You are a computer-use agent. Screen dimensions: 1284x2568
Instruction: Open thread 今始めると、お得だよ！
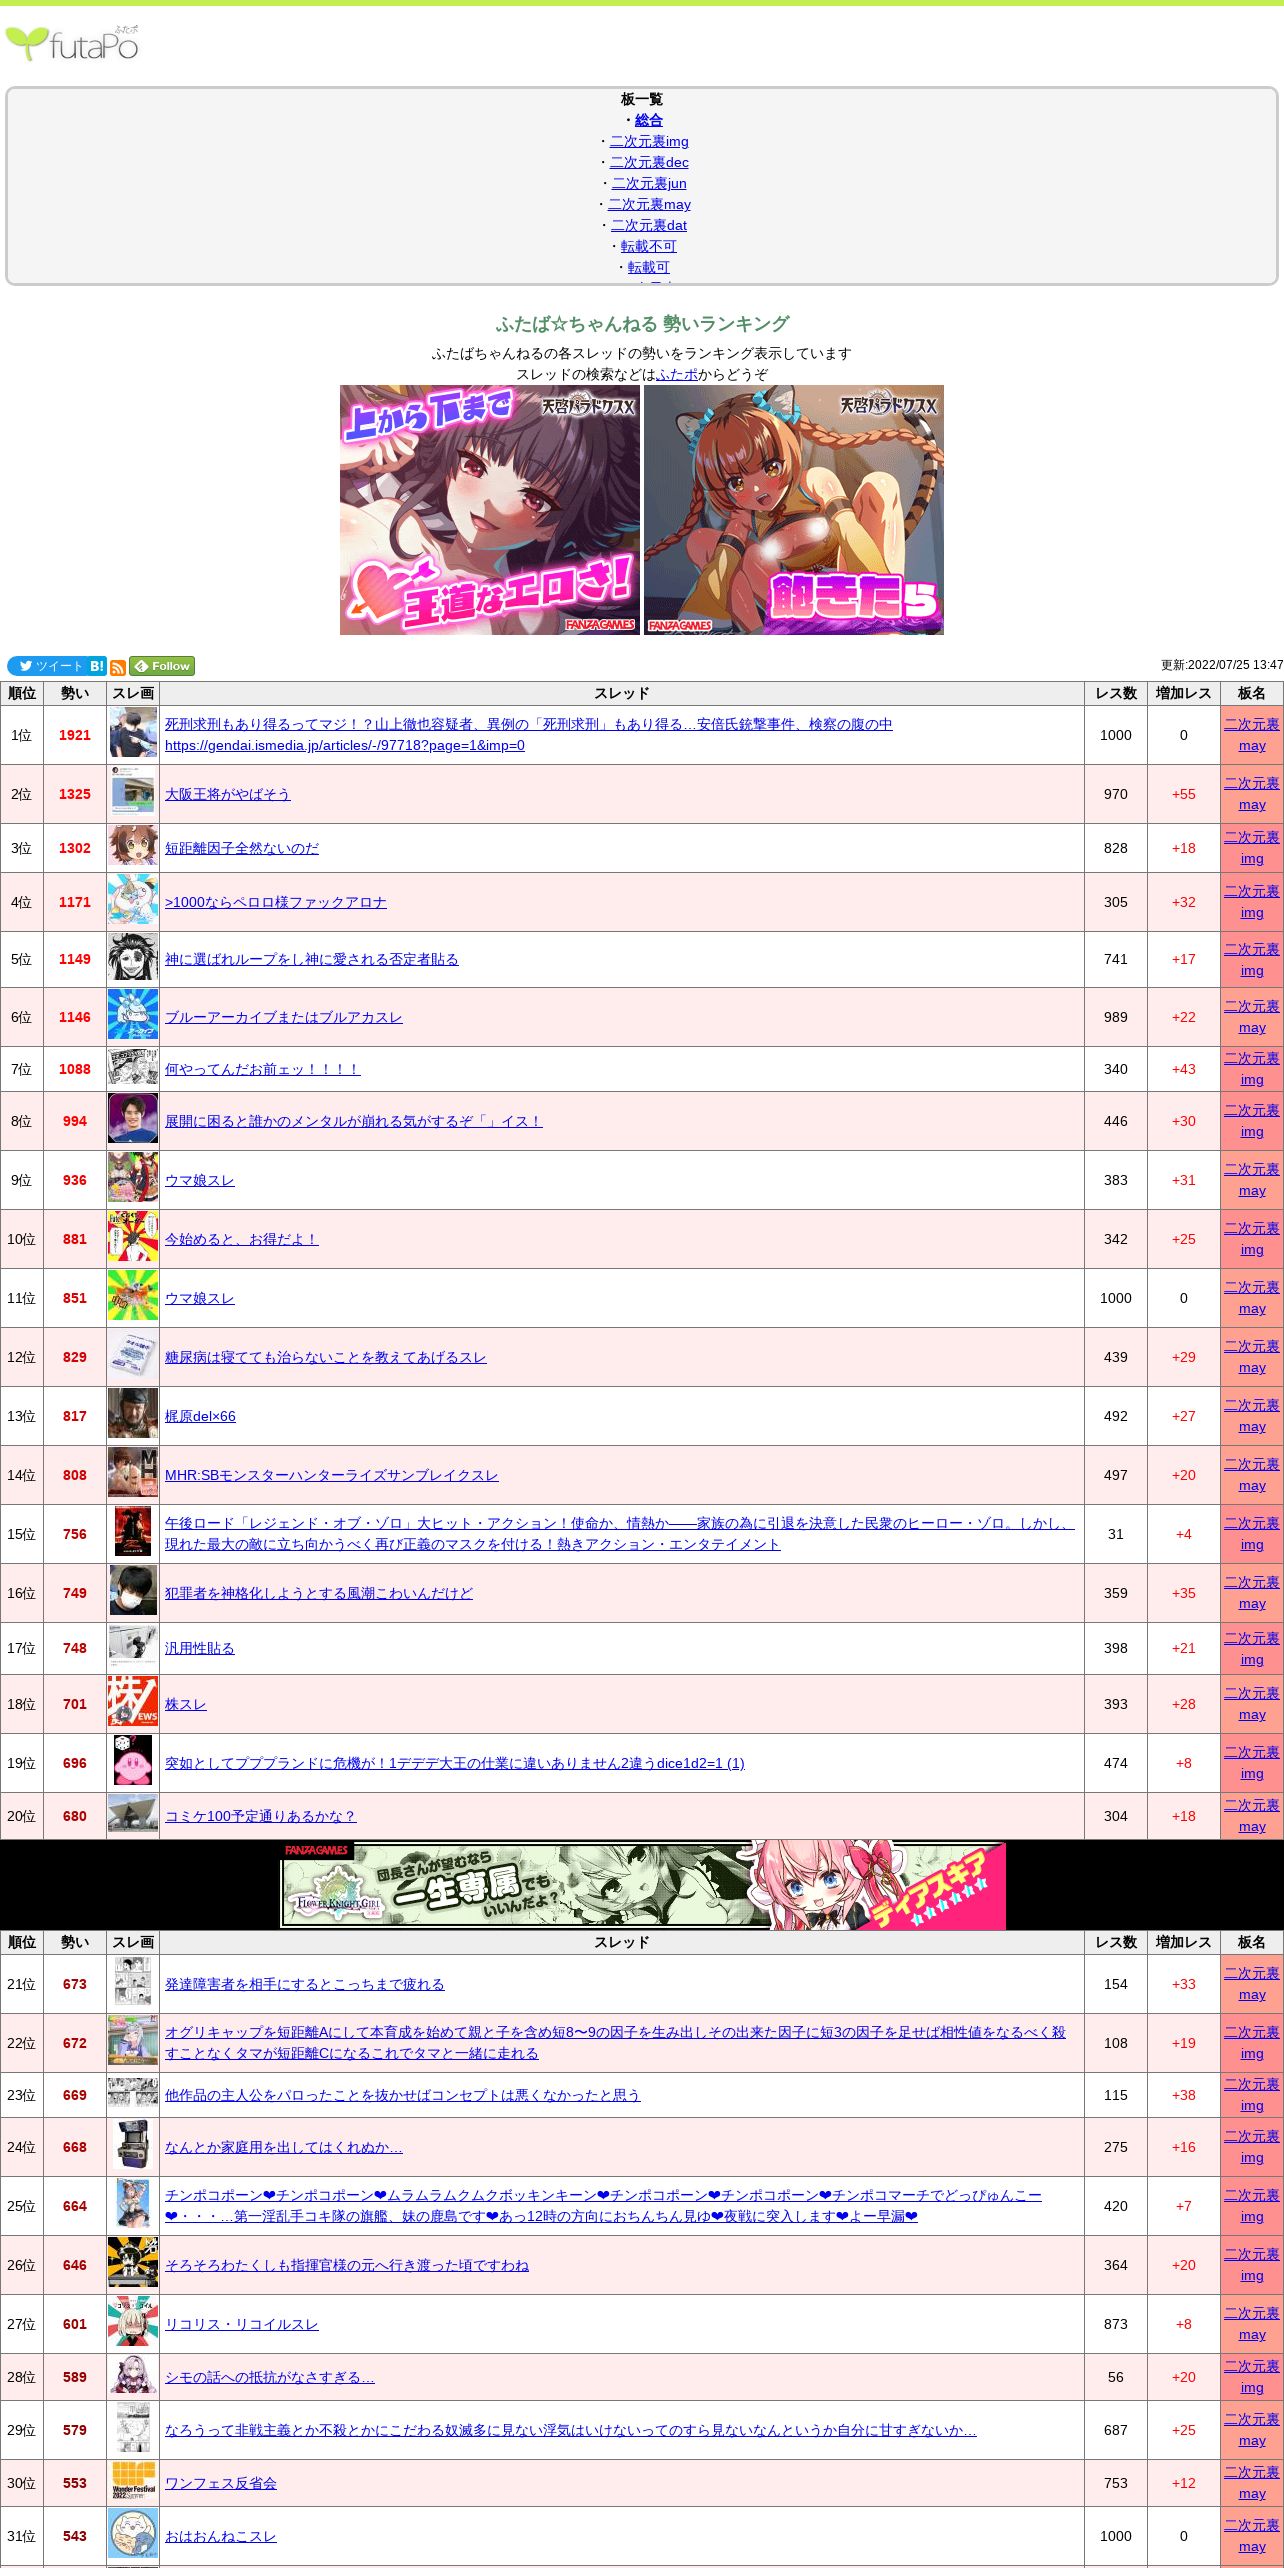241,1239
